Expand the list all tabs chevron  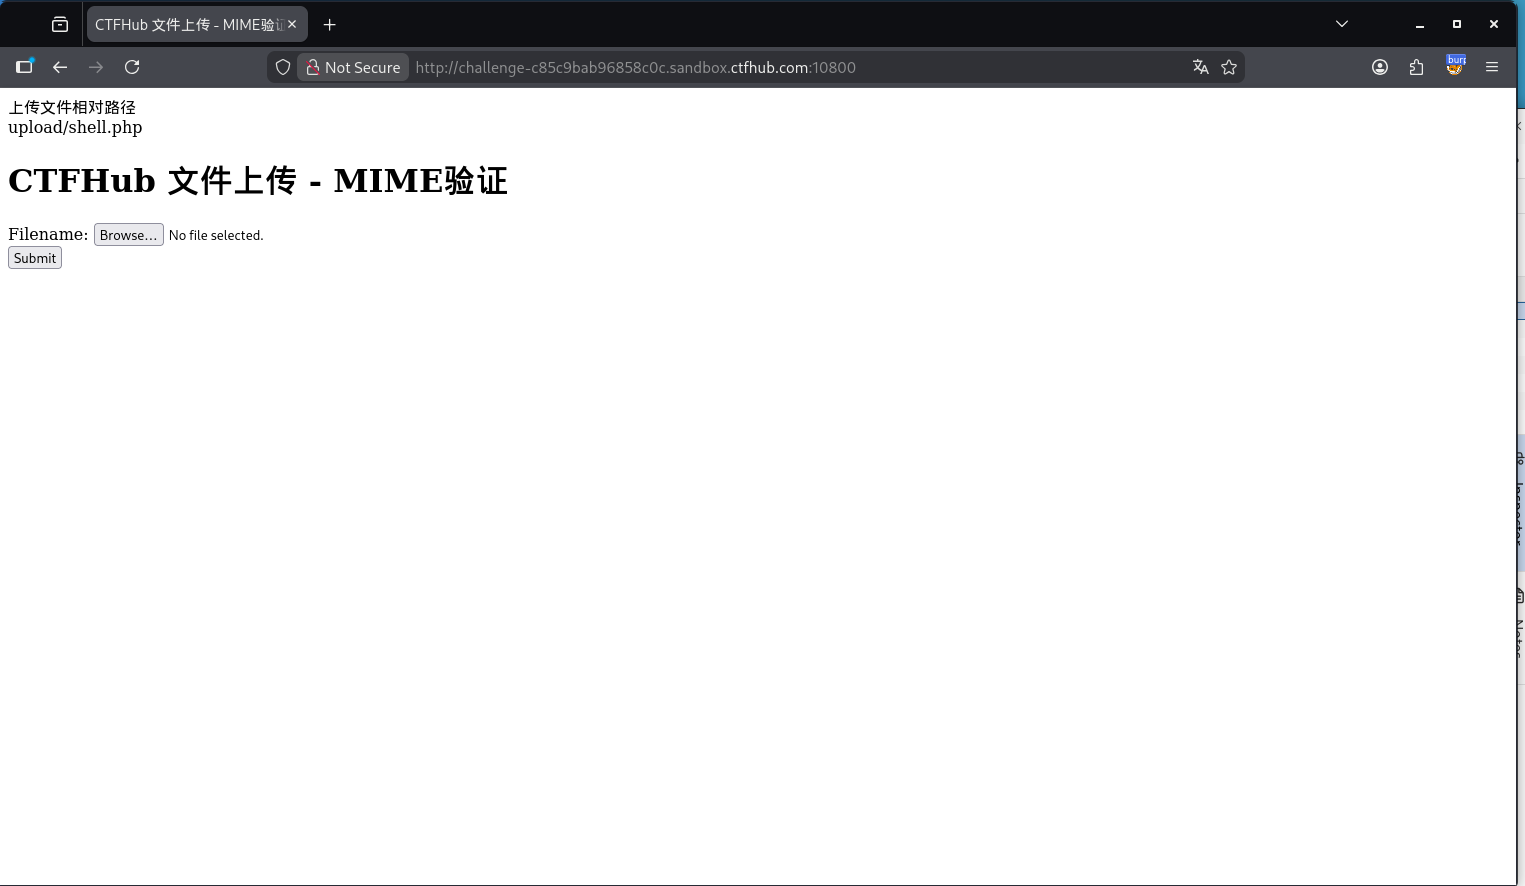coord(1342,24)
